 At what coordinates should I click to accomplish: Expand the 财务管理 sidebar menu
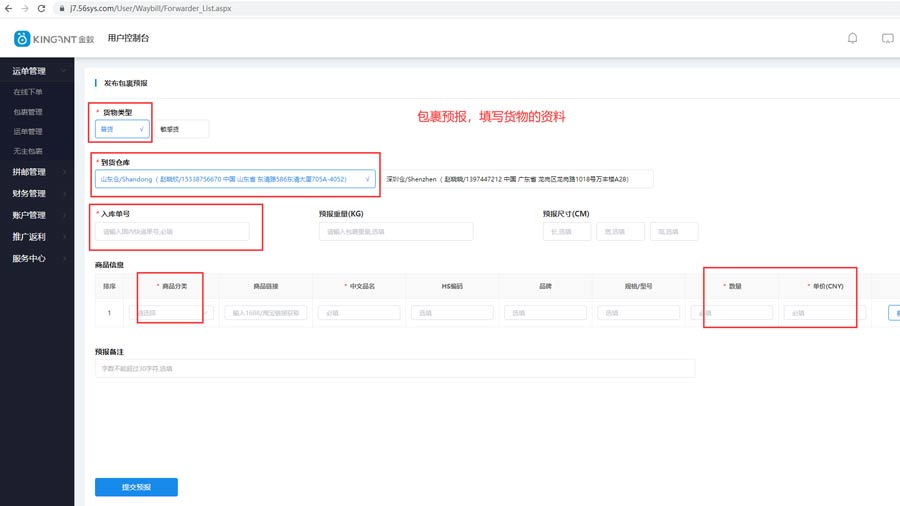point(36,193)
